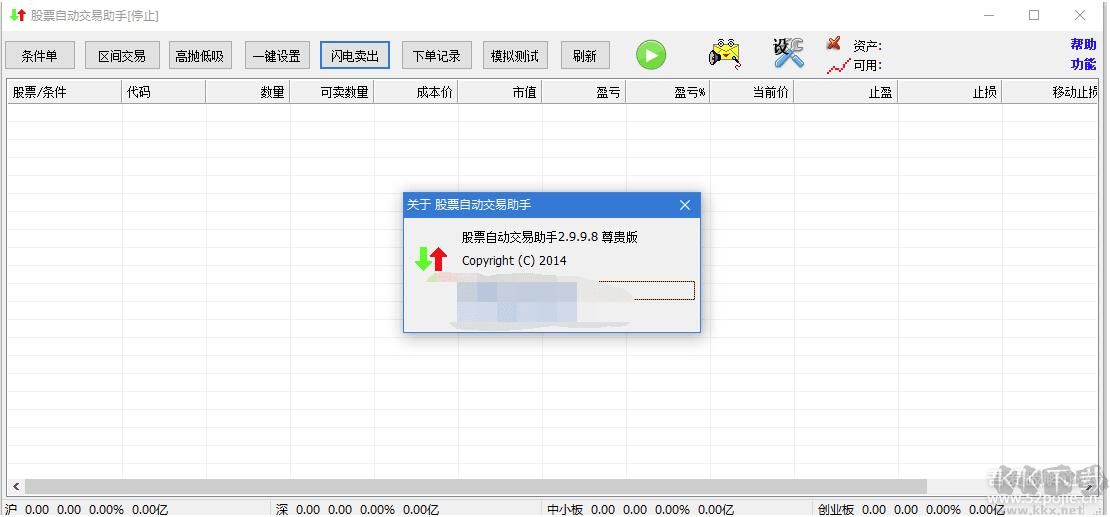Click the 移动止损 column header
This screenshot has height=517, width=1110.
(1051, 91)
